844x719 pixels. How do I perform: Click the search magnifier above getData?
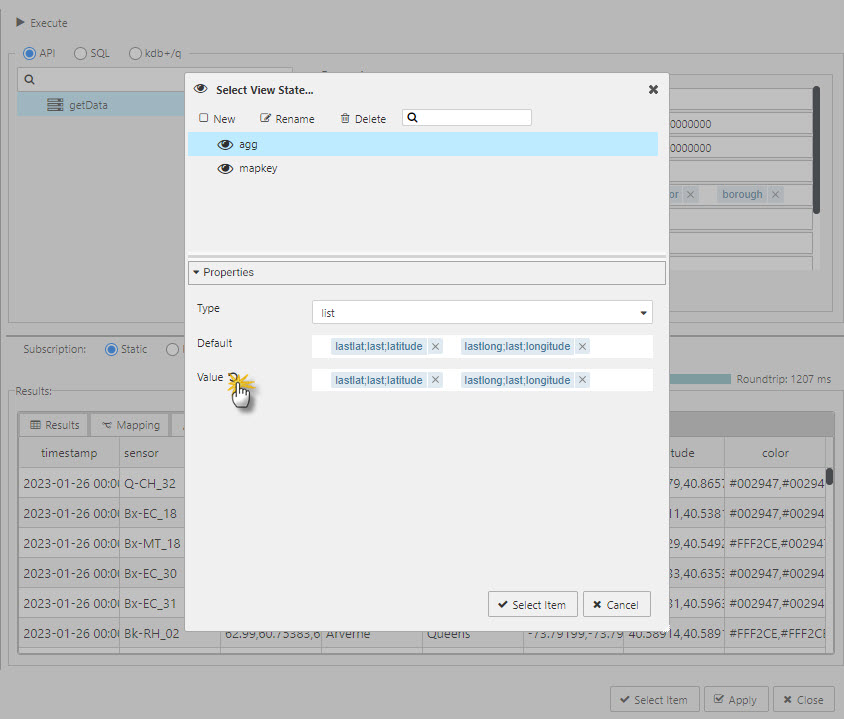click(29, 78)
